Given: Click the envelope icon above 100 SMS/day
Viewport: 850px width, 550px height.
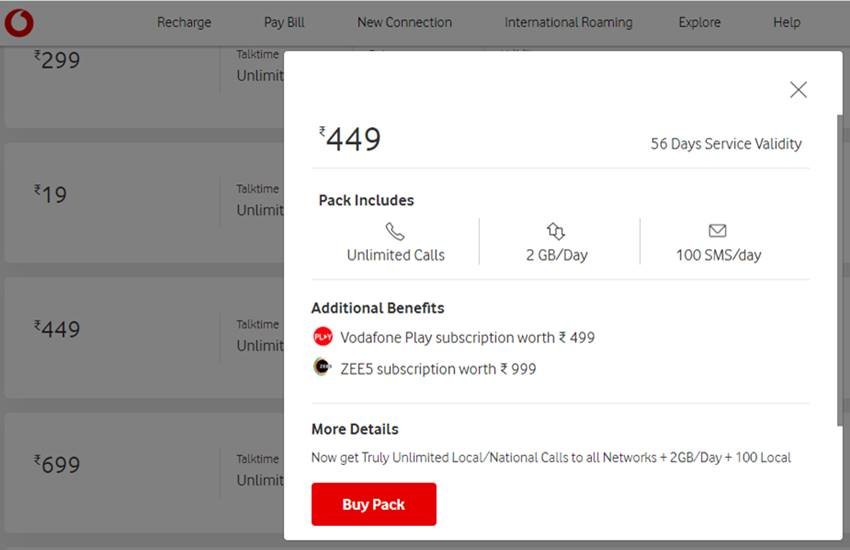Looking at the screenshot, I should (717, 230).
